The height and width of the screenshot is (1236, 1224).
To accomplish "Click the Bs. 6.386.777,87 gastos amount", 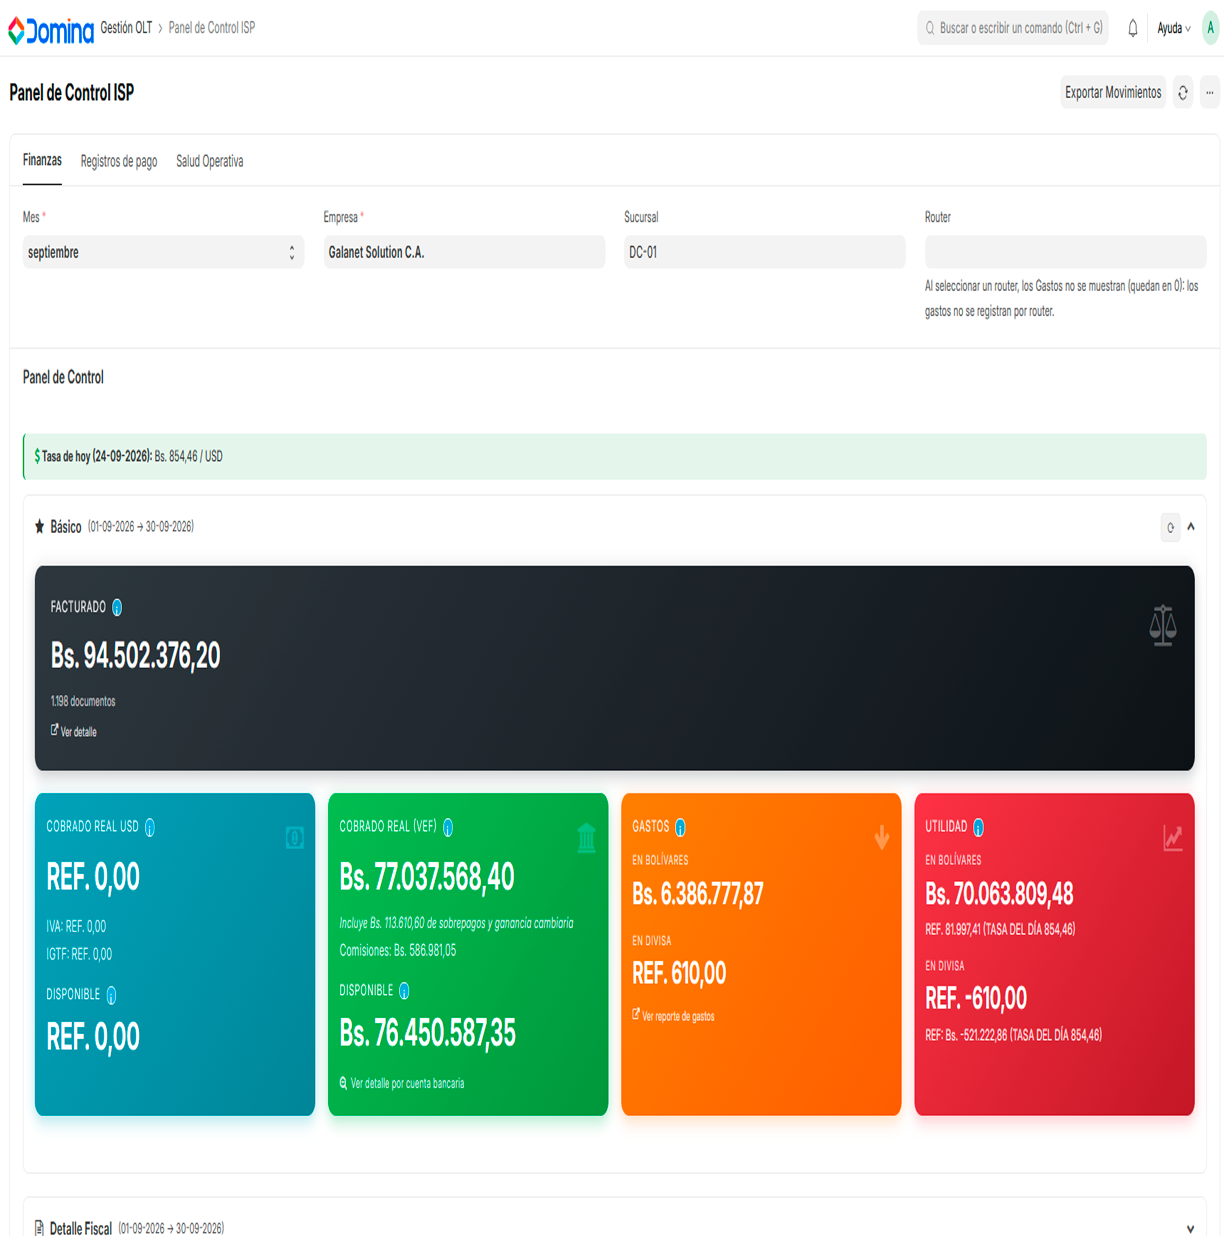I will coord(698,893).
